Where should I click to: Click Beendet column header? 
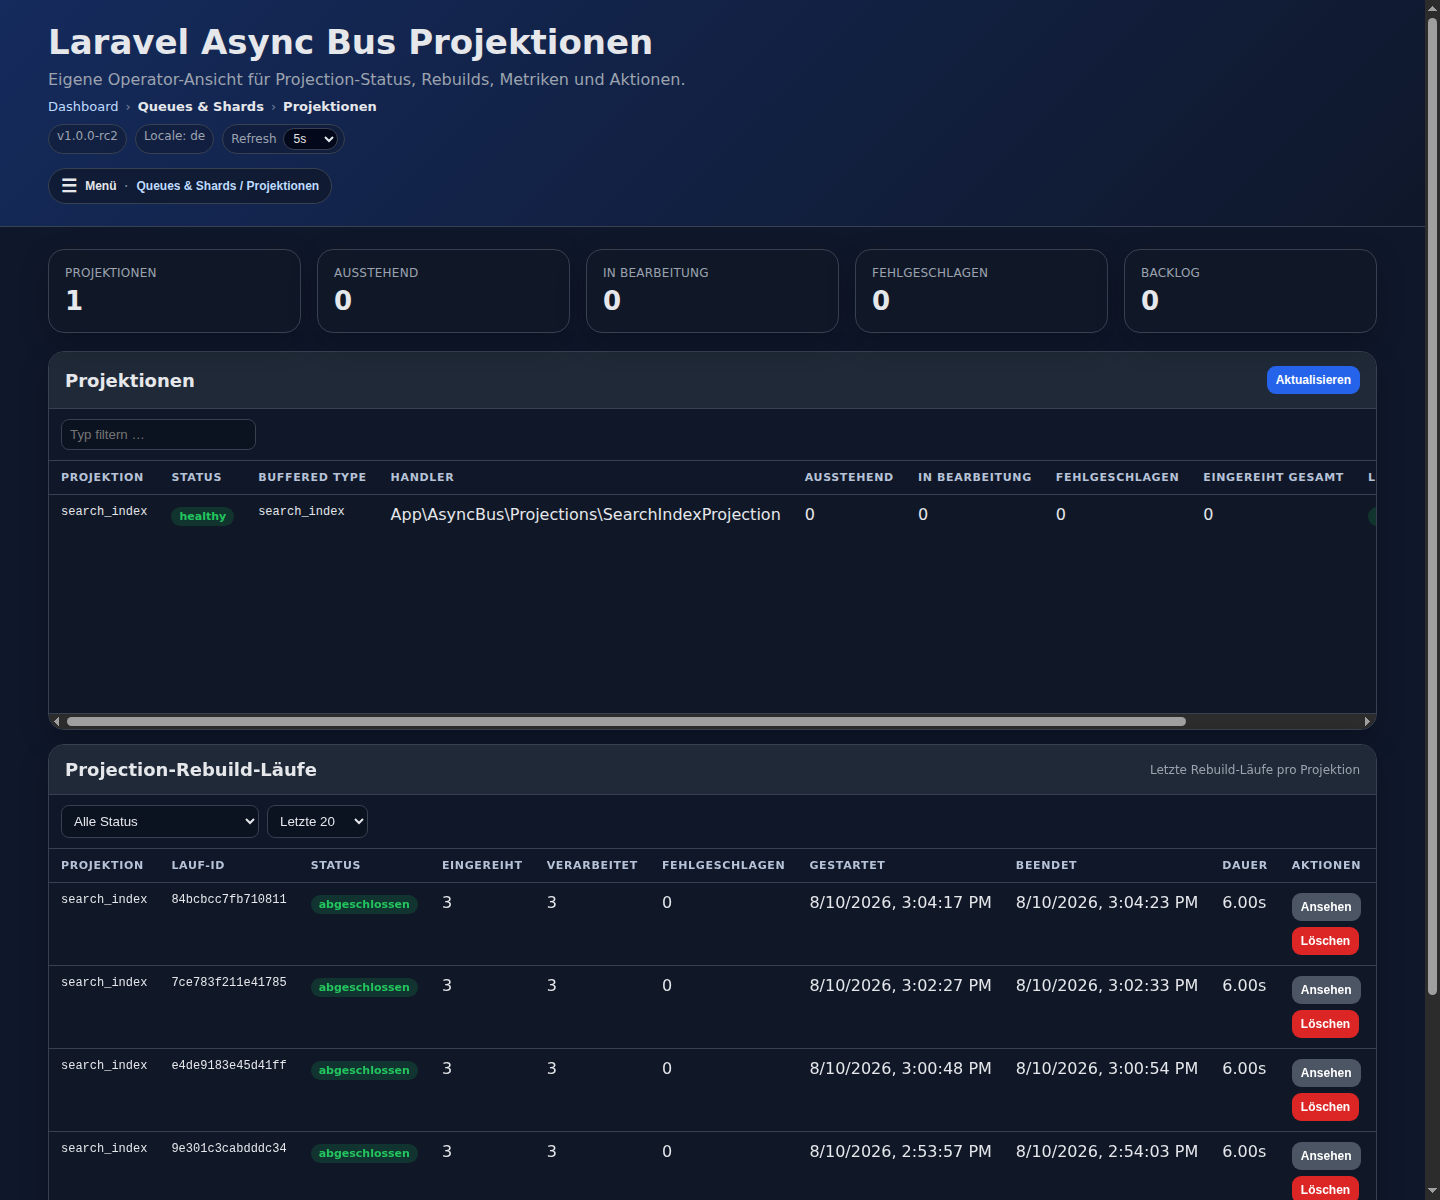1046,865
